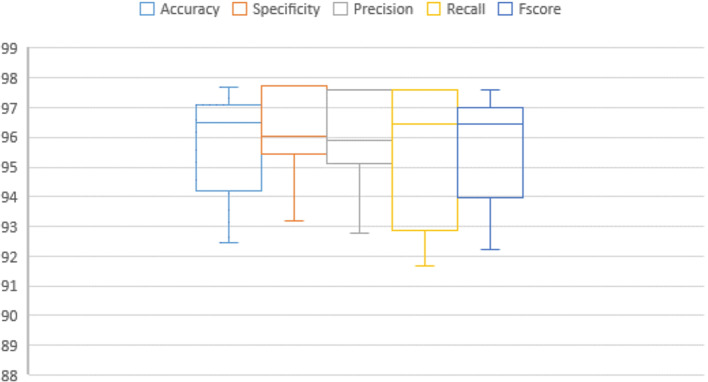Click the Specificity lower whisker cap

(x=294, y=221)
